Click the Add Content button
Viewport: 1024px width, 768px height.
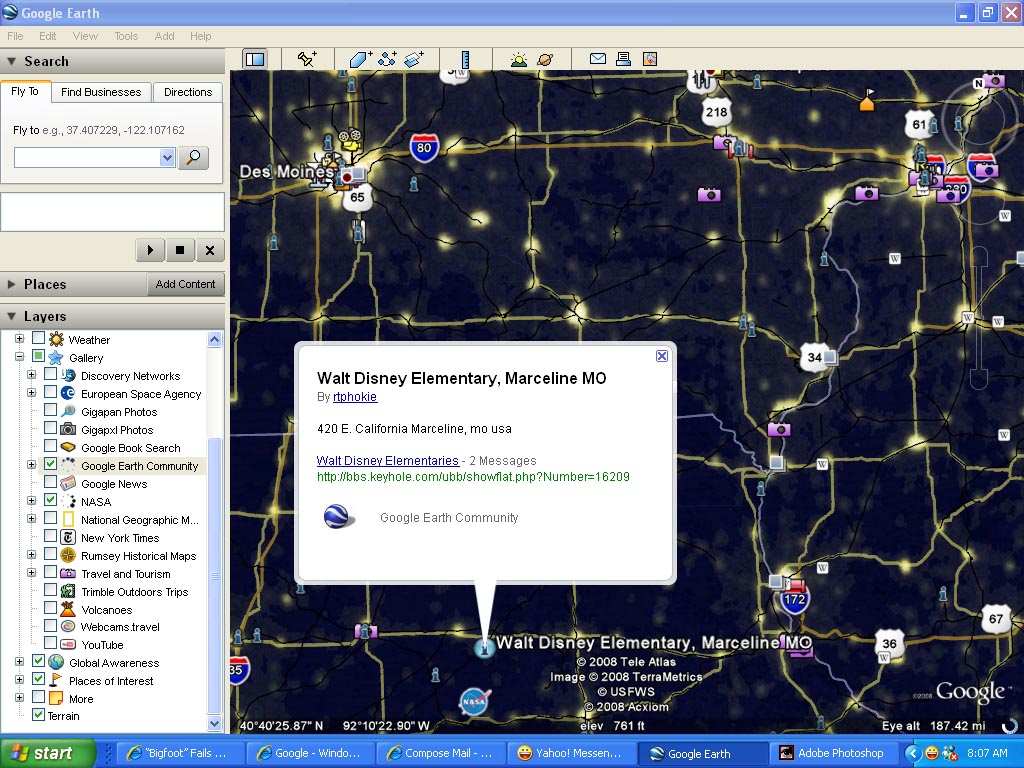[x=185, y=284]
